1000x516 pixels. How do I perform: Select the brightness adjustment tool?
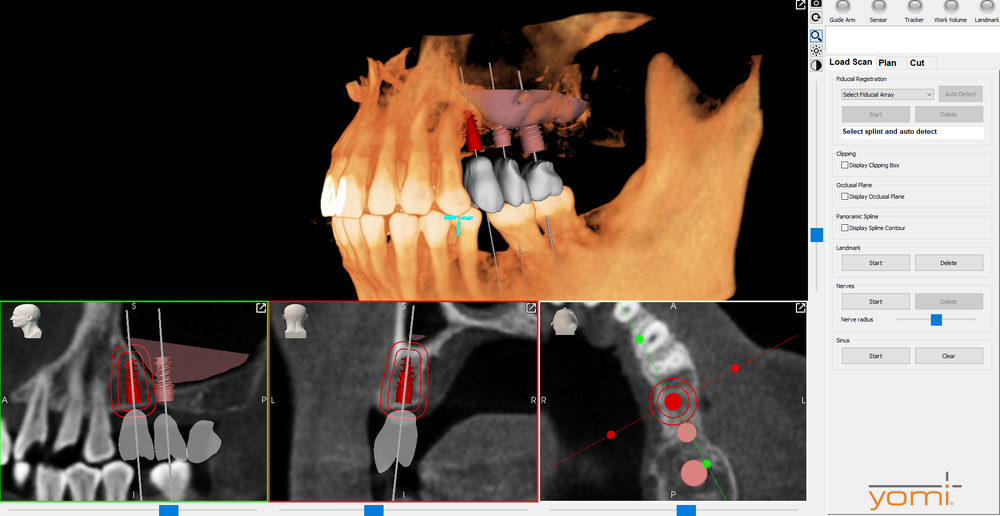pos(816,50)
